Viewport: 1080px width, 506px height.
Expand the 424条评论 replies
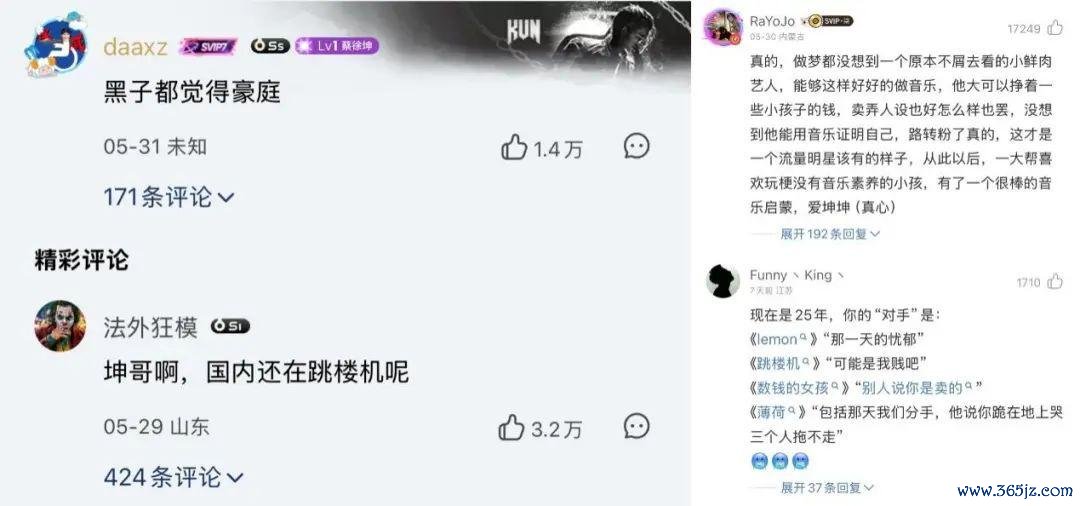173,477
